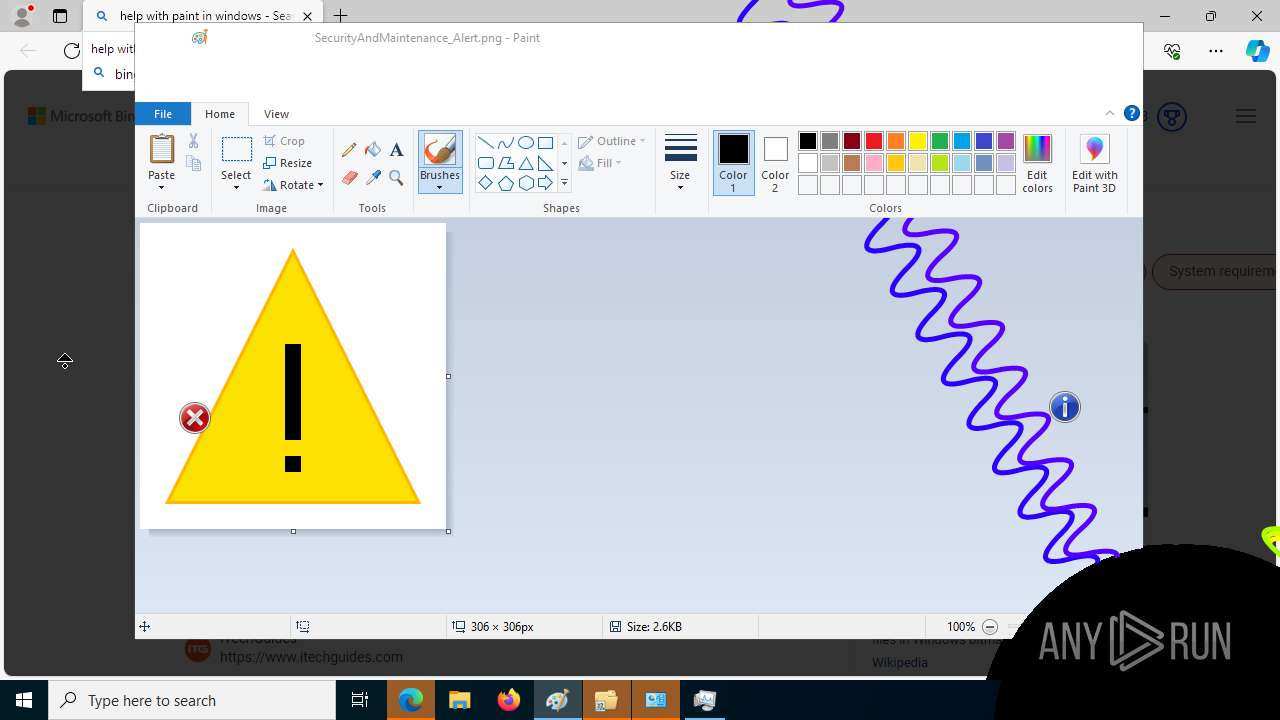Choose the Diamond shape
This screenshot has height=720, width=1280.
click(x=485, y=183)
